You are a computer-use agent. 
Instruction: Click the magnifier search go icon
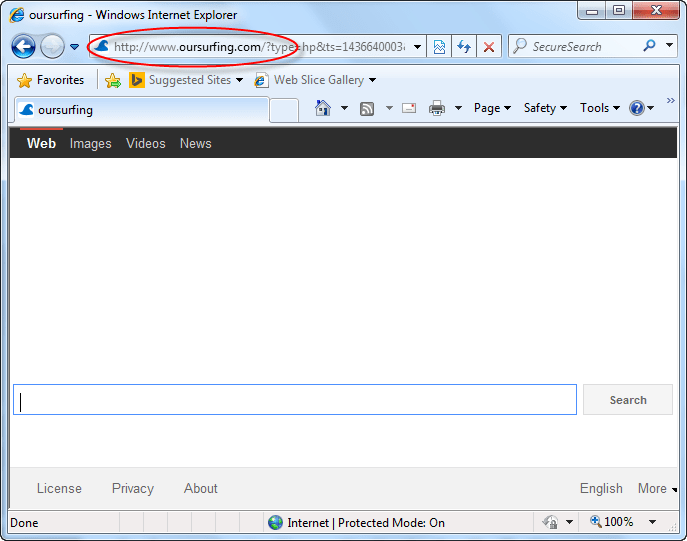point(649,46)
